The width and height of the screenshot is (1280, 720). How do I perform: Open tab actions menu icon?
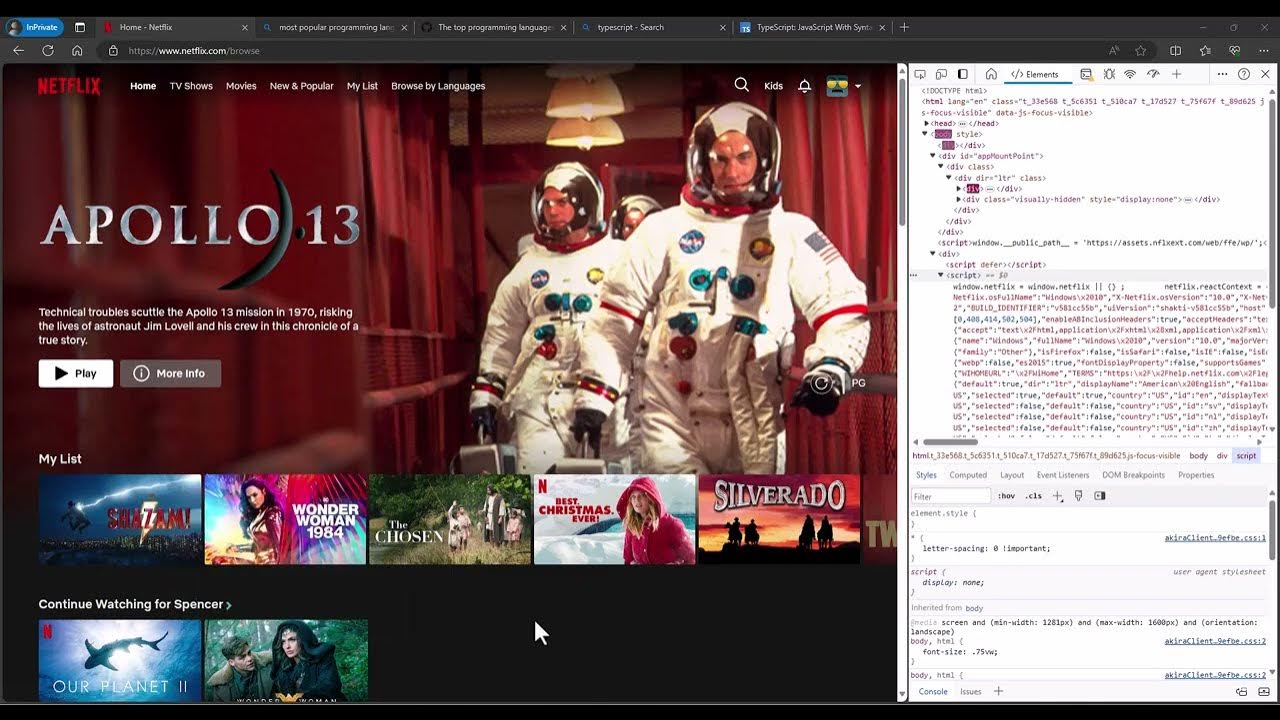80,27
